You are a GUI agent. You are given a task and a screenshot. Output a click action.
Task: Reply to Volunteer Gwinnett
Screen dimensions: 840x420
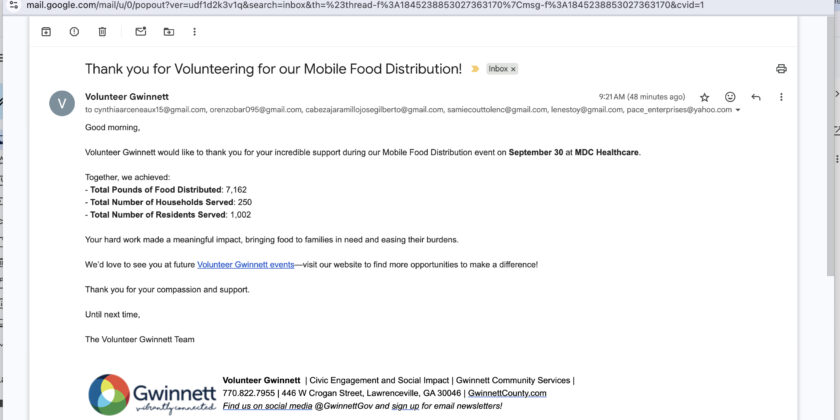[756, 97]
